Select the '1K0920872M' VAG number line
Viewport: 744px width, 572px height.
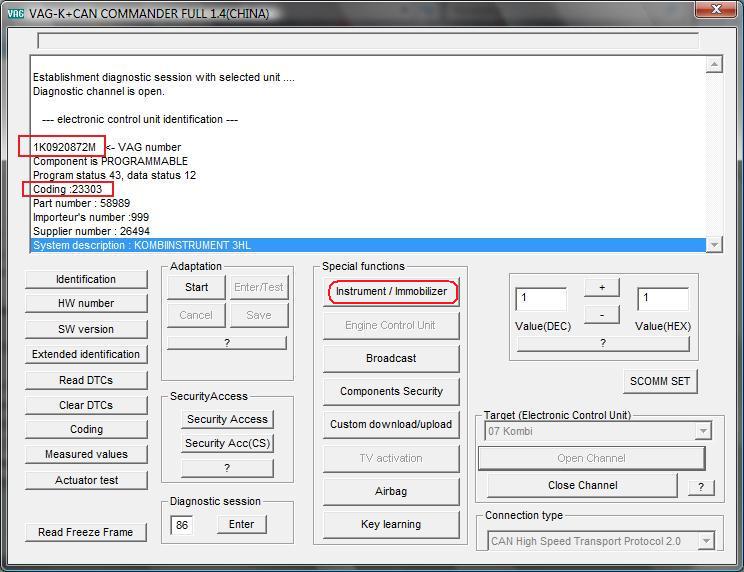tap(107, 148)
